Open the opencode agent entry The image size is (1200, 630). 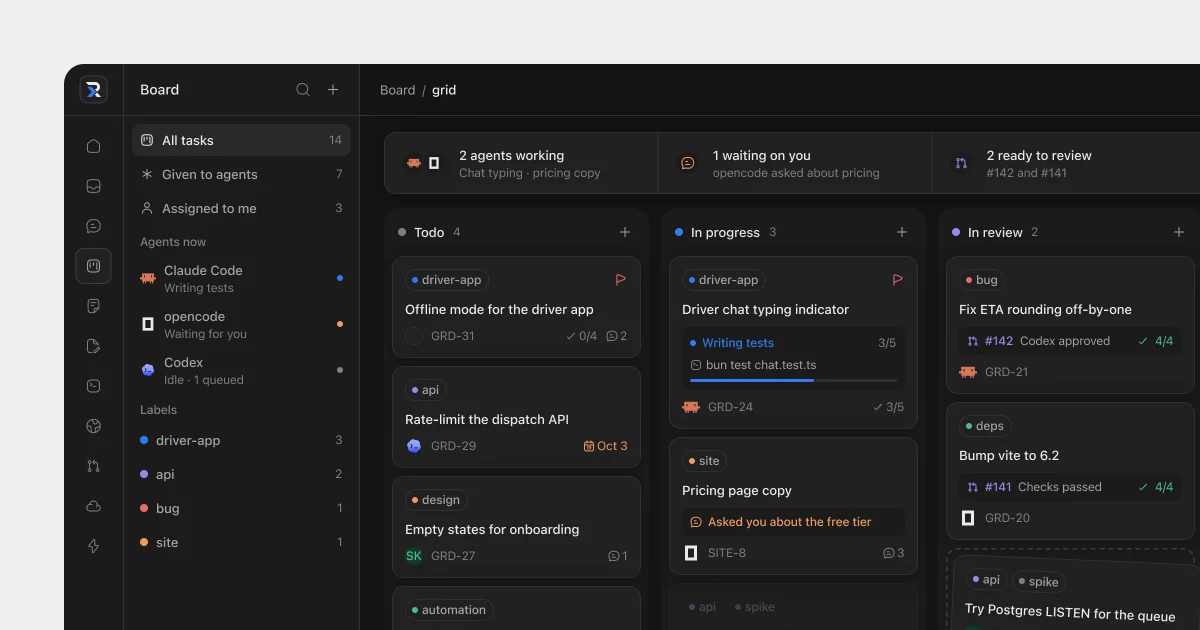241,324
